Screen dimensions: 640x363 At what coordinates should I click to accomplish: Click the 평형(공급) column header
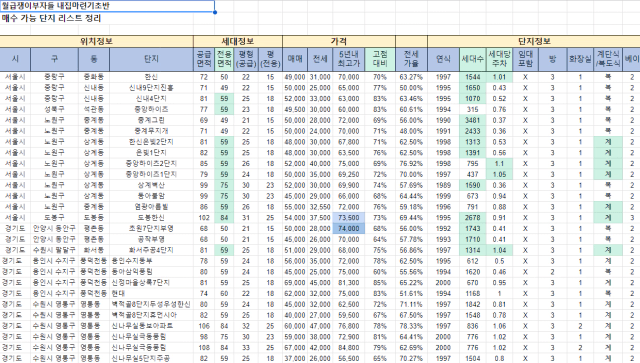coord(246,59)
